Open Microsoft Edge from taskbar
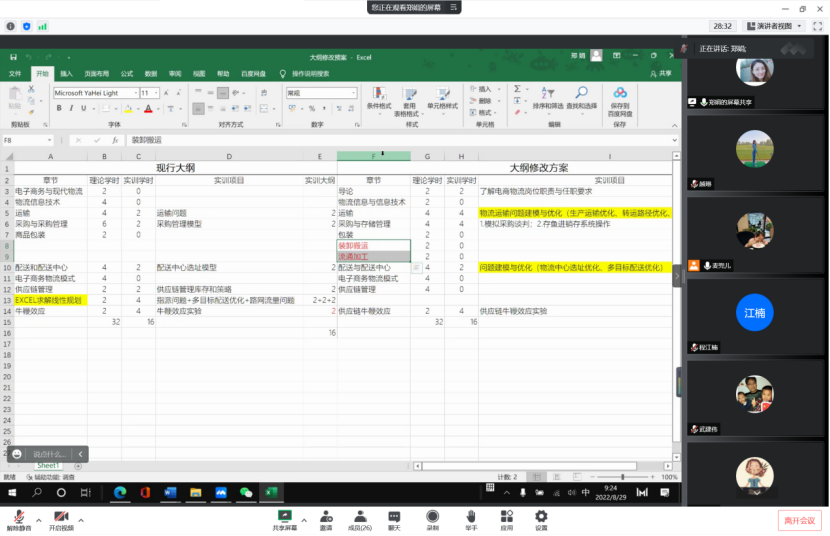Viewport: 830px width, 536px height. click(120, 493)
